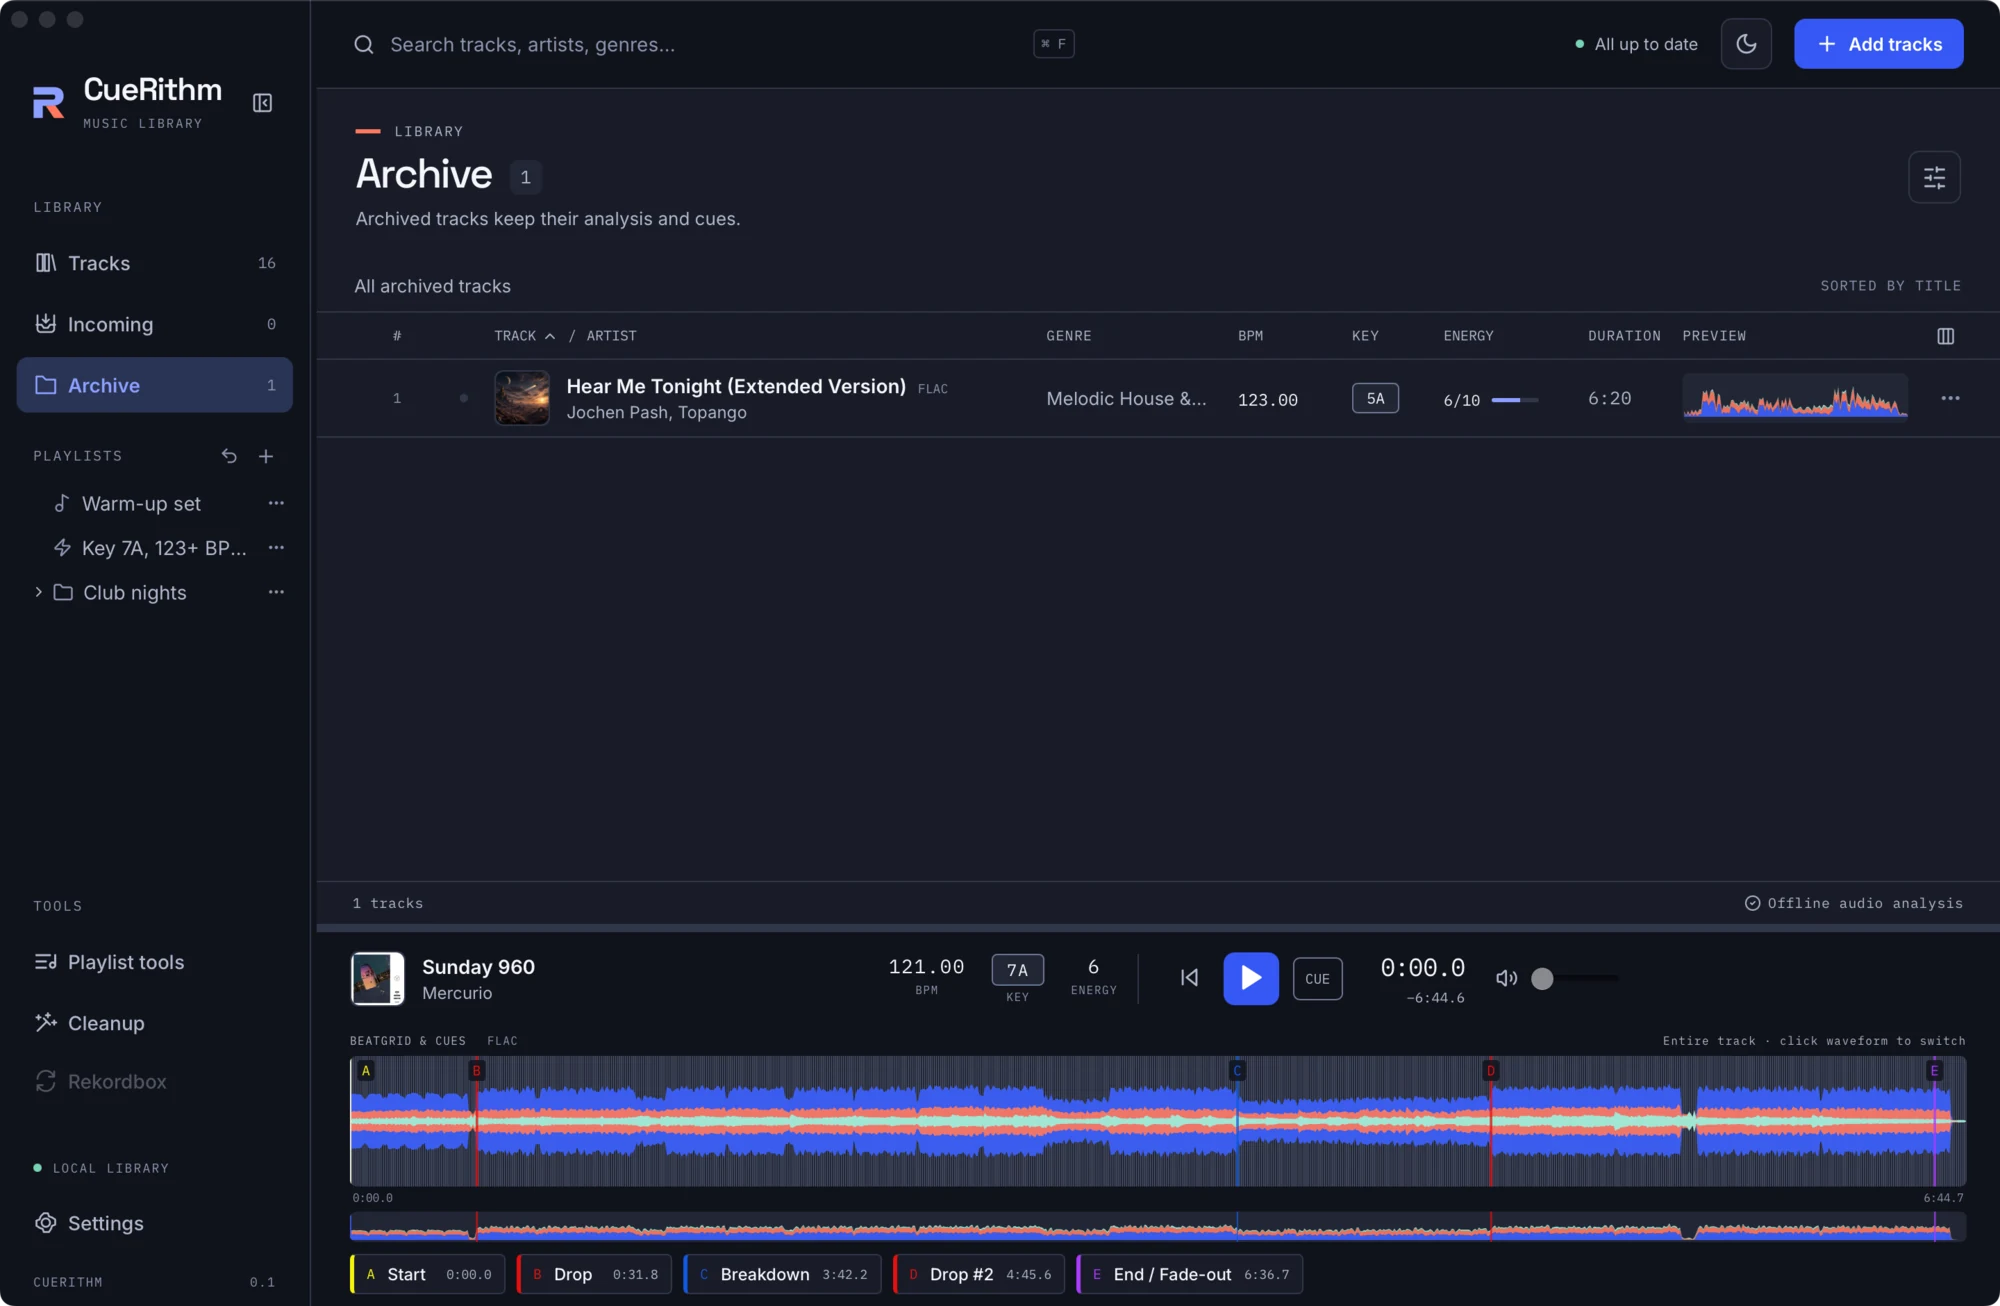Screen dimensions: 2000x1306
Task: Open the column chooser icon
Action: [x=1945, y=336]
